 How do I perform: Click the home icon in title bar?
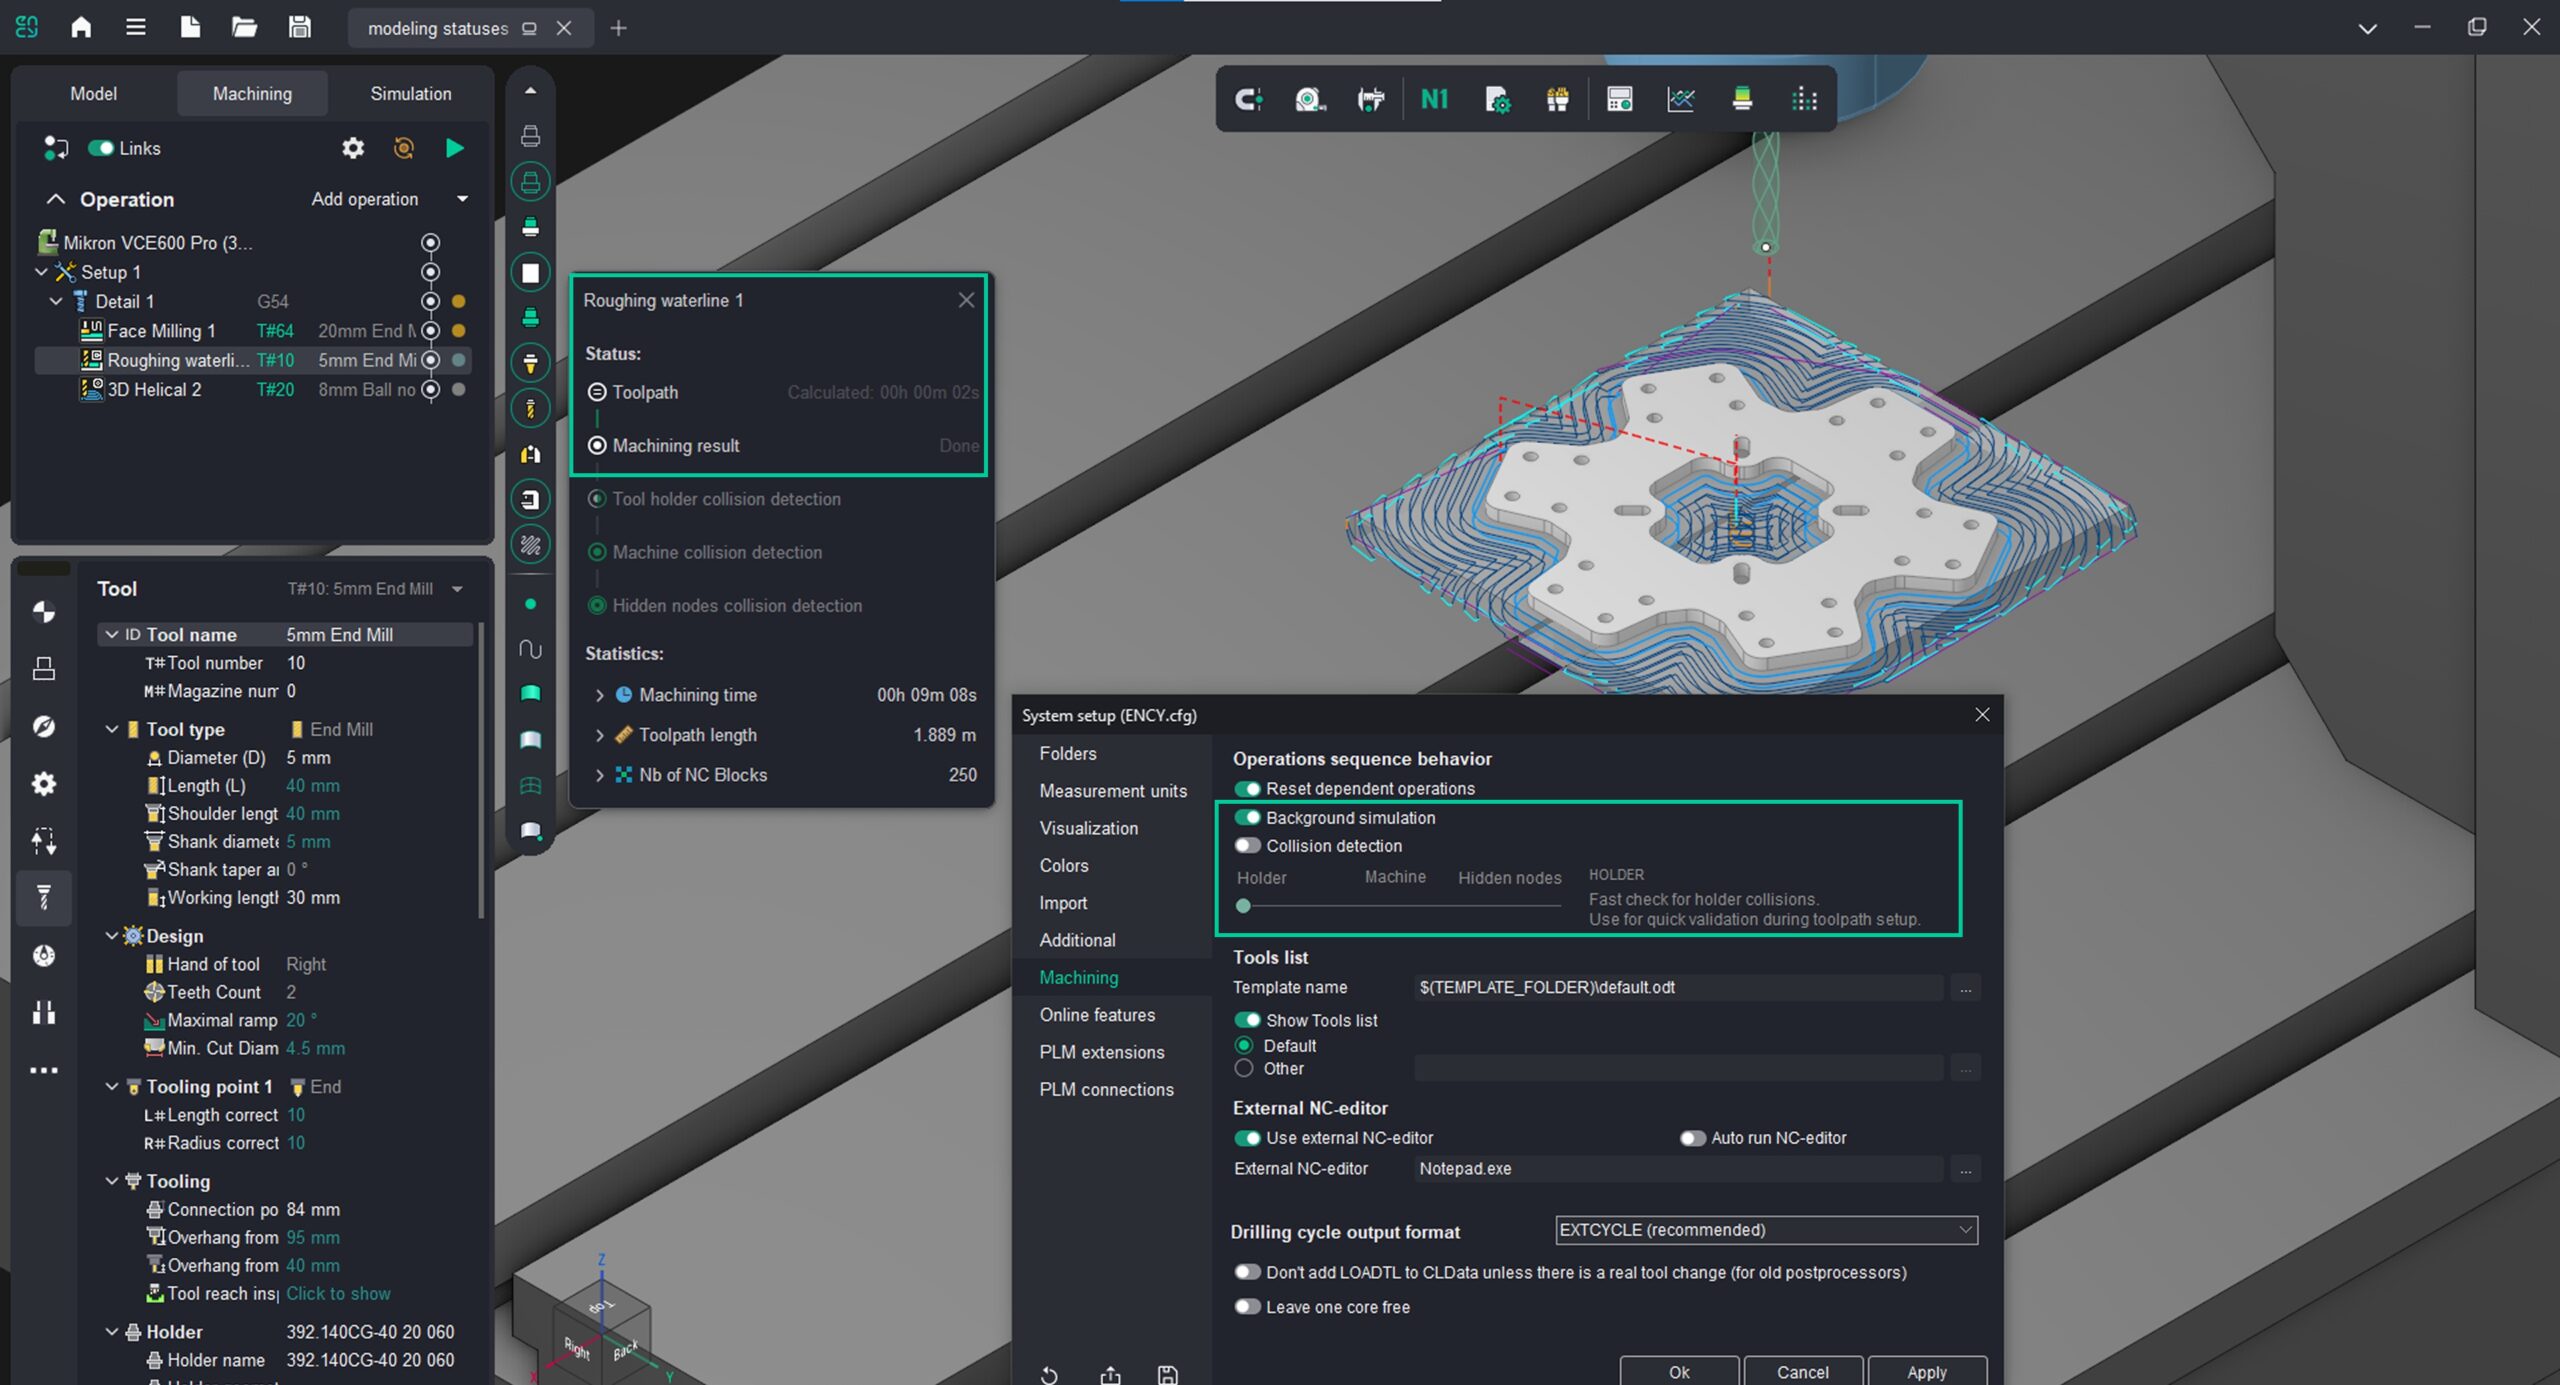[x=81, y=27]
